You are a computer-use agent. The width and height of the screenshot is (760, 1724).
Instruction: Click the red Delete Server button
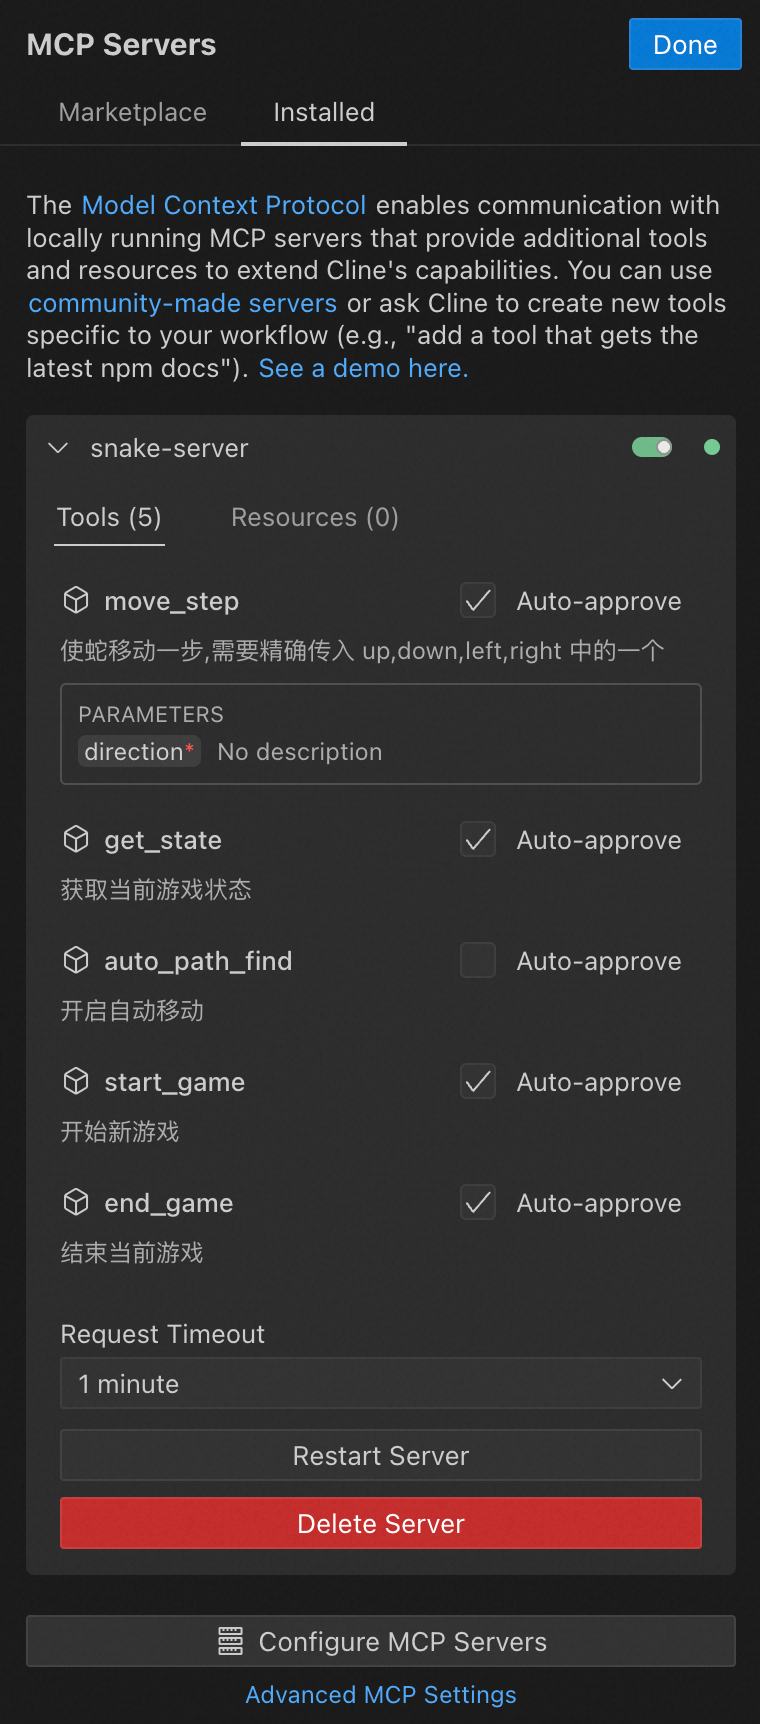coord(380,1523)
